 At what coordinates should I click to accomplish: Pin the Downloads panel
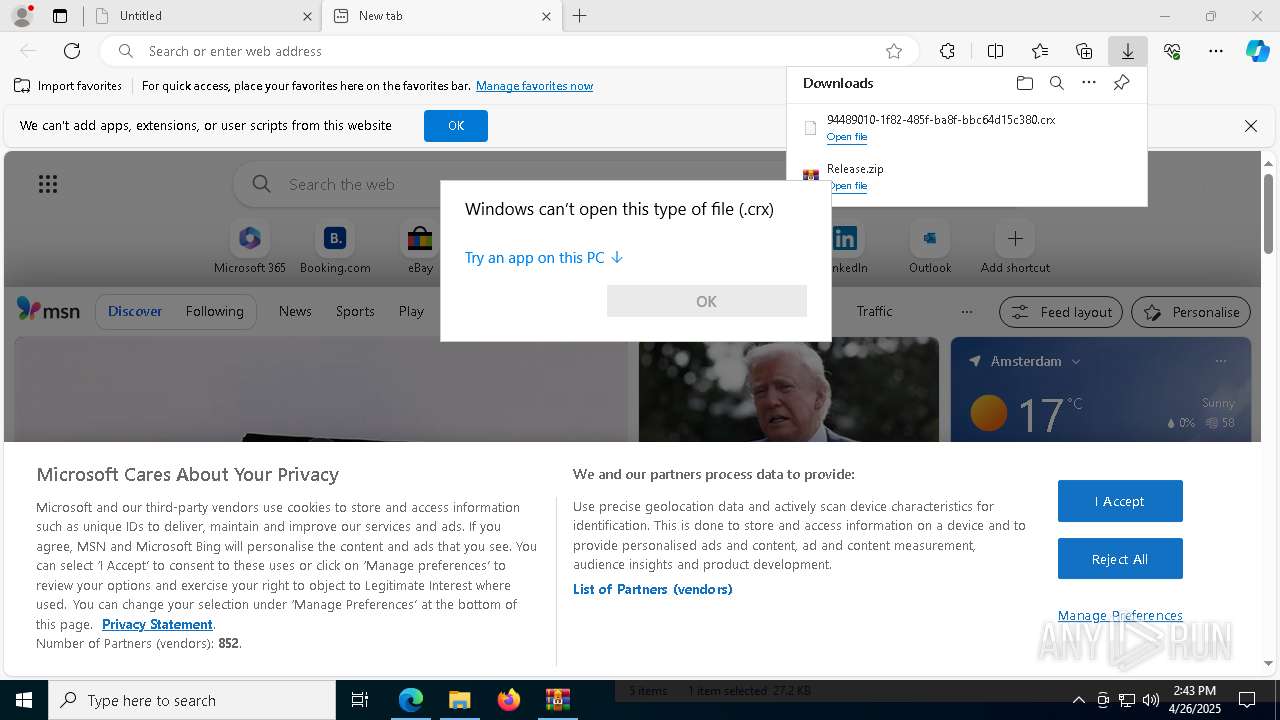click(x=1121, y=83)
